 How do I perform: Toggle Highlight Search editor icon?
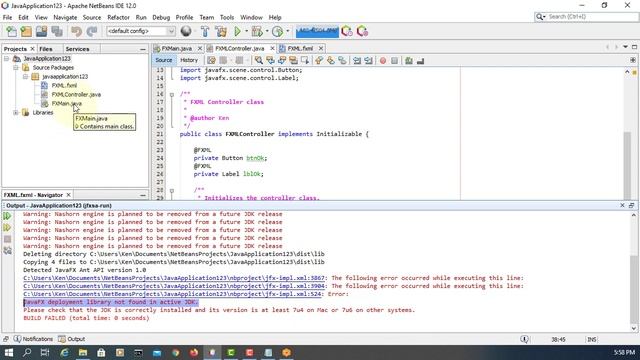[x=293, y=60]
